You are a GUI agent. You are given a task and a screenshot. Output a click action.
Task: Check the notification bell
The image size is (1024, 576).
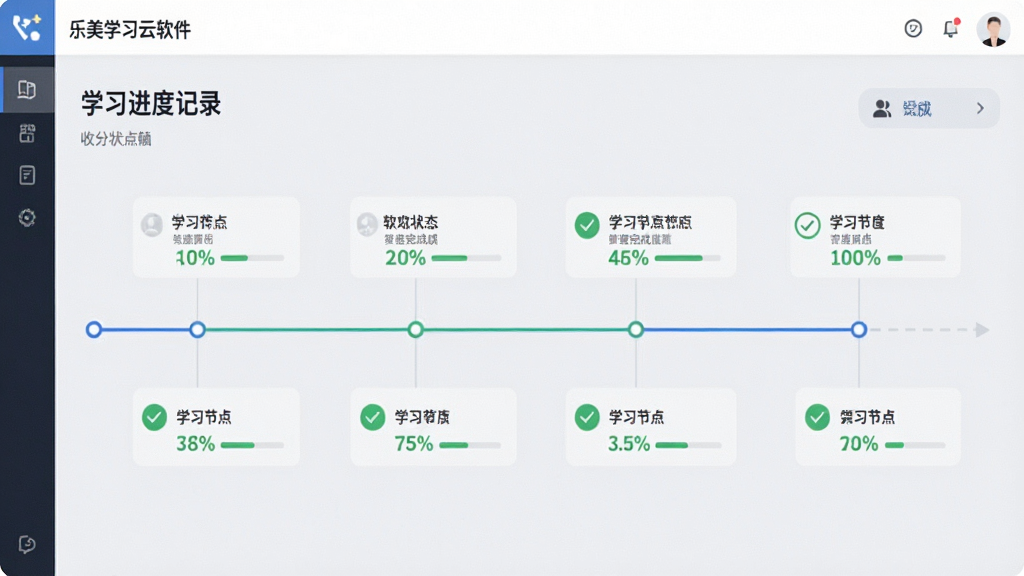pos(951,28)
